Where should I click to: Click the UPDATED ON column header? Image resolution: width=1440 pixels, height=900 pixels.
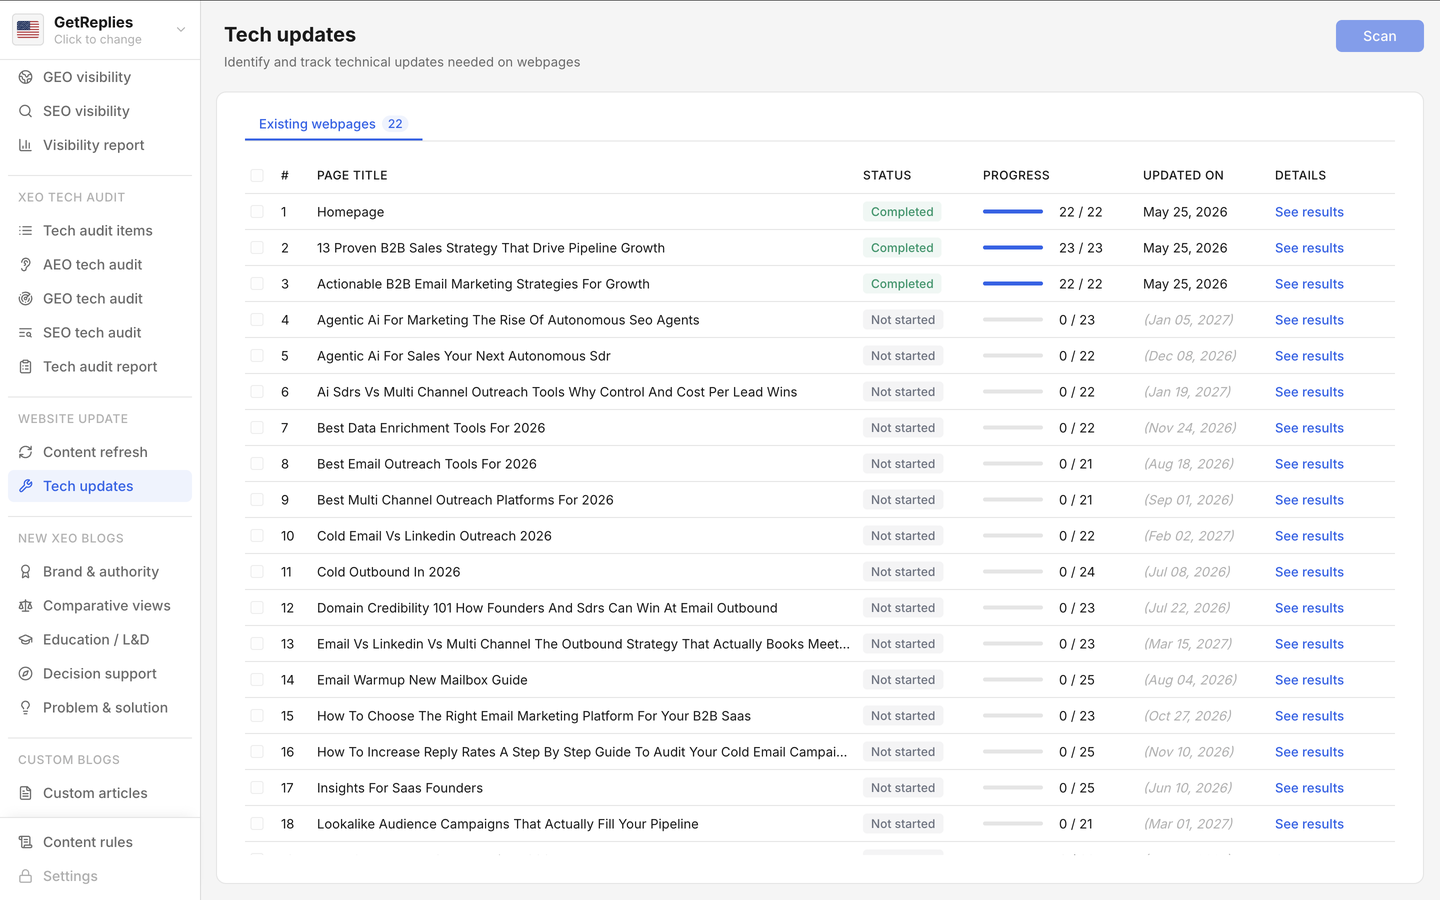[x=1183, y=175]
